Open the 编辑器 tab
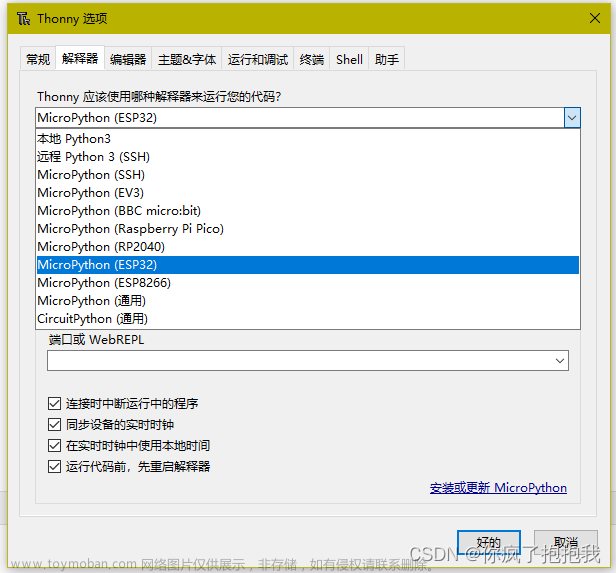 click(x=128, y=59)
